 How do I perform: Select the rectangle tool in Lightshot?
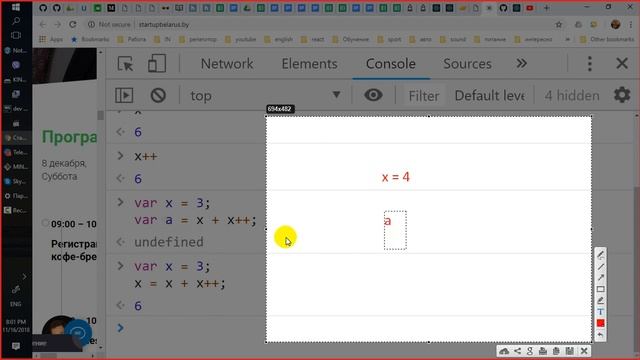(x=600, y=289)
